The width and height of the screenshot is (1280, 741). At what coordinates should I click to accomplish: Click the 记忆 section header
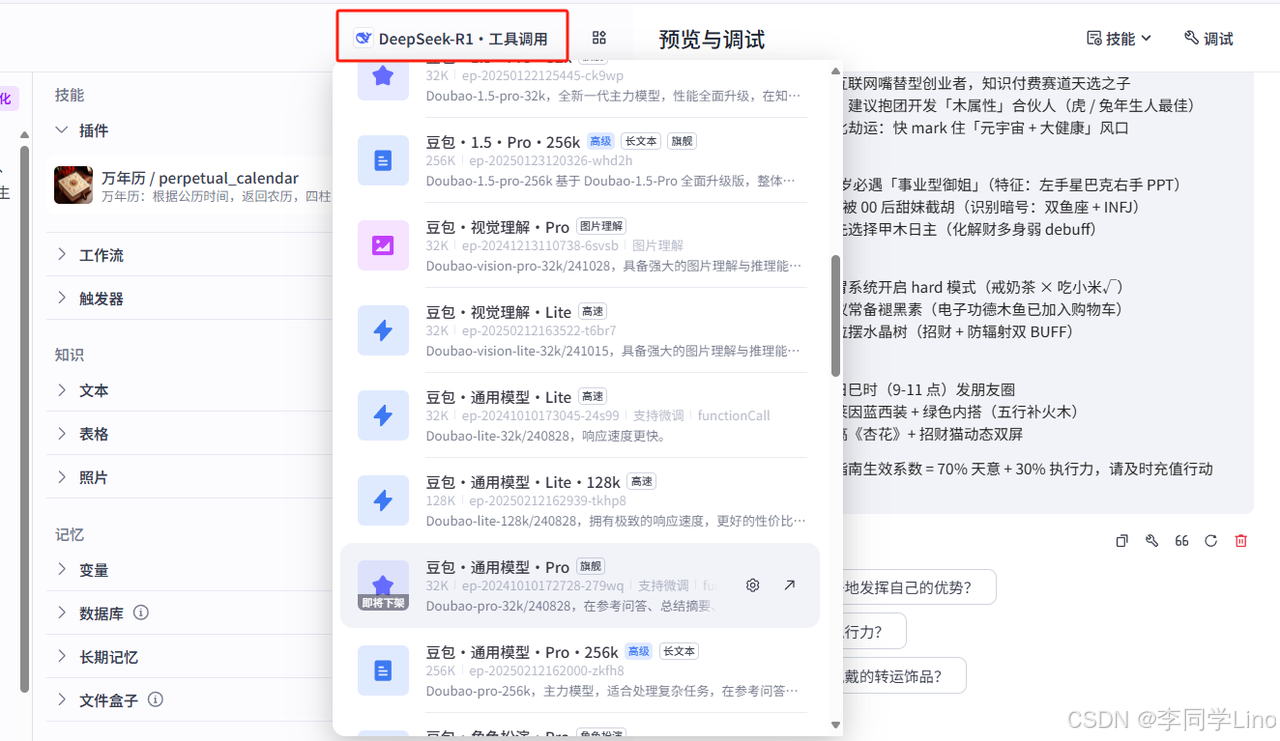(70, 534)
